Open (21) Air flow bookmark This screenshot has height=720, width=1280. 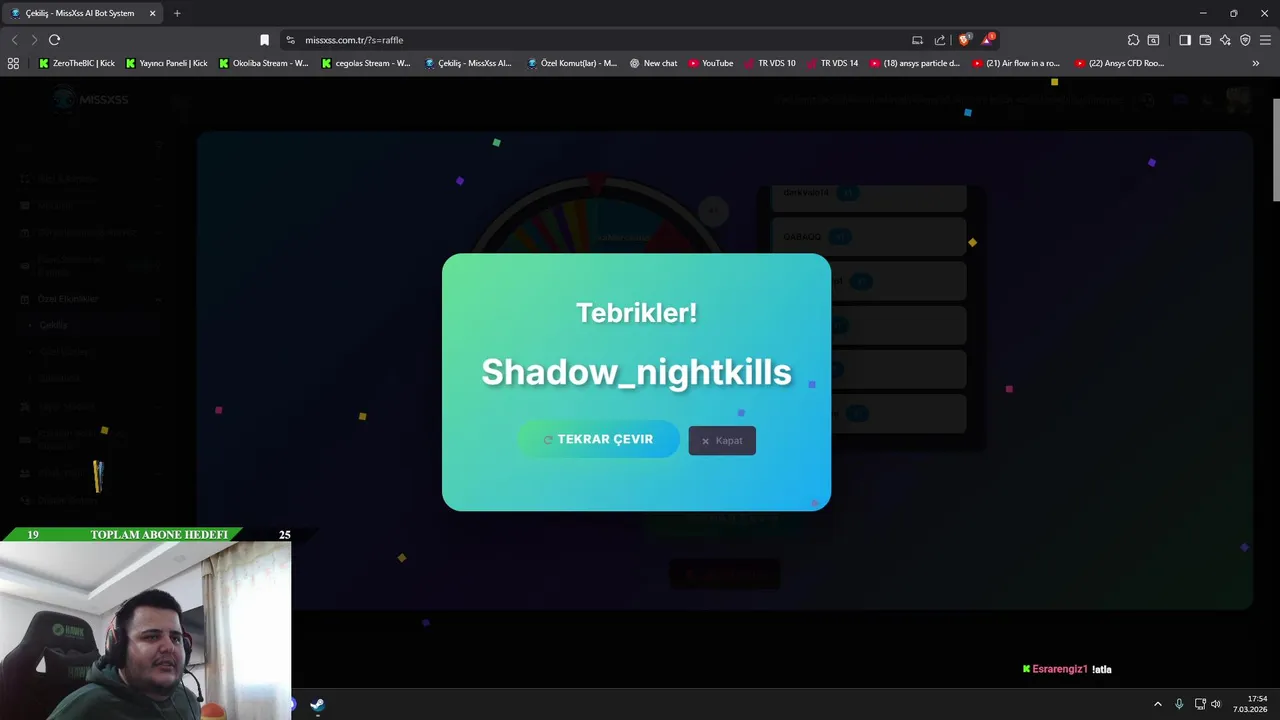click(x=1017, y=63)
